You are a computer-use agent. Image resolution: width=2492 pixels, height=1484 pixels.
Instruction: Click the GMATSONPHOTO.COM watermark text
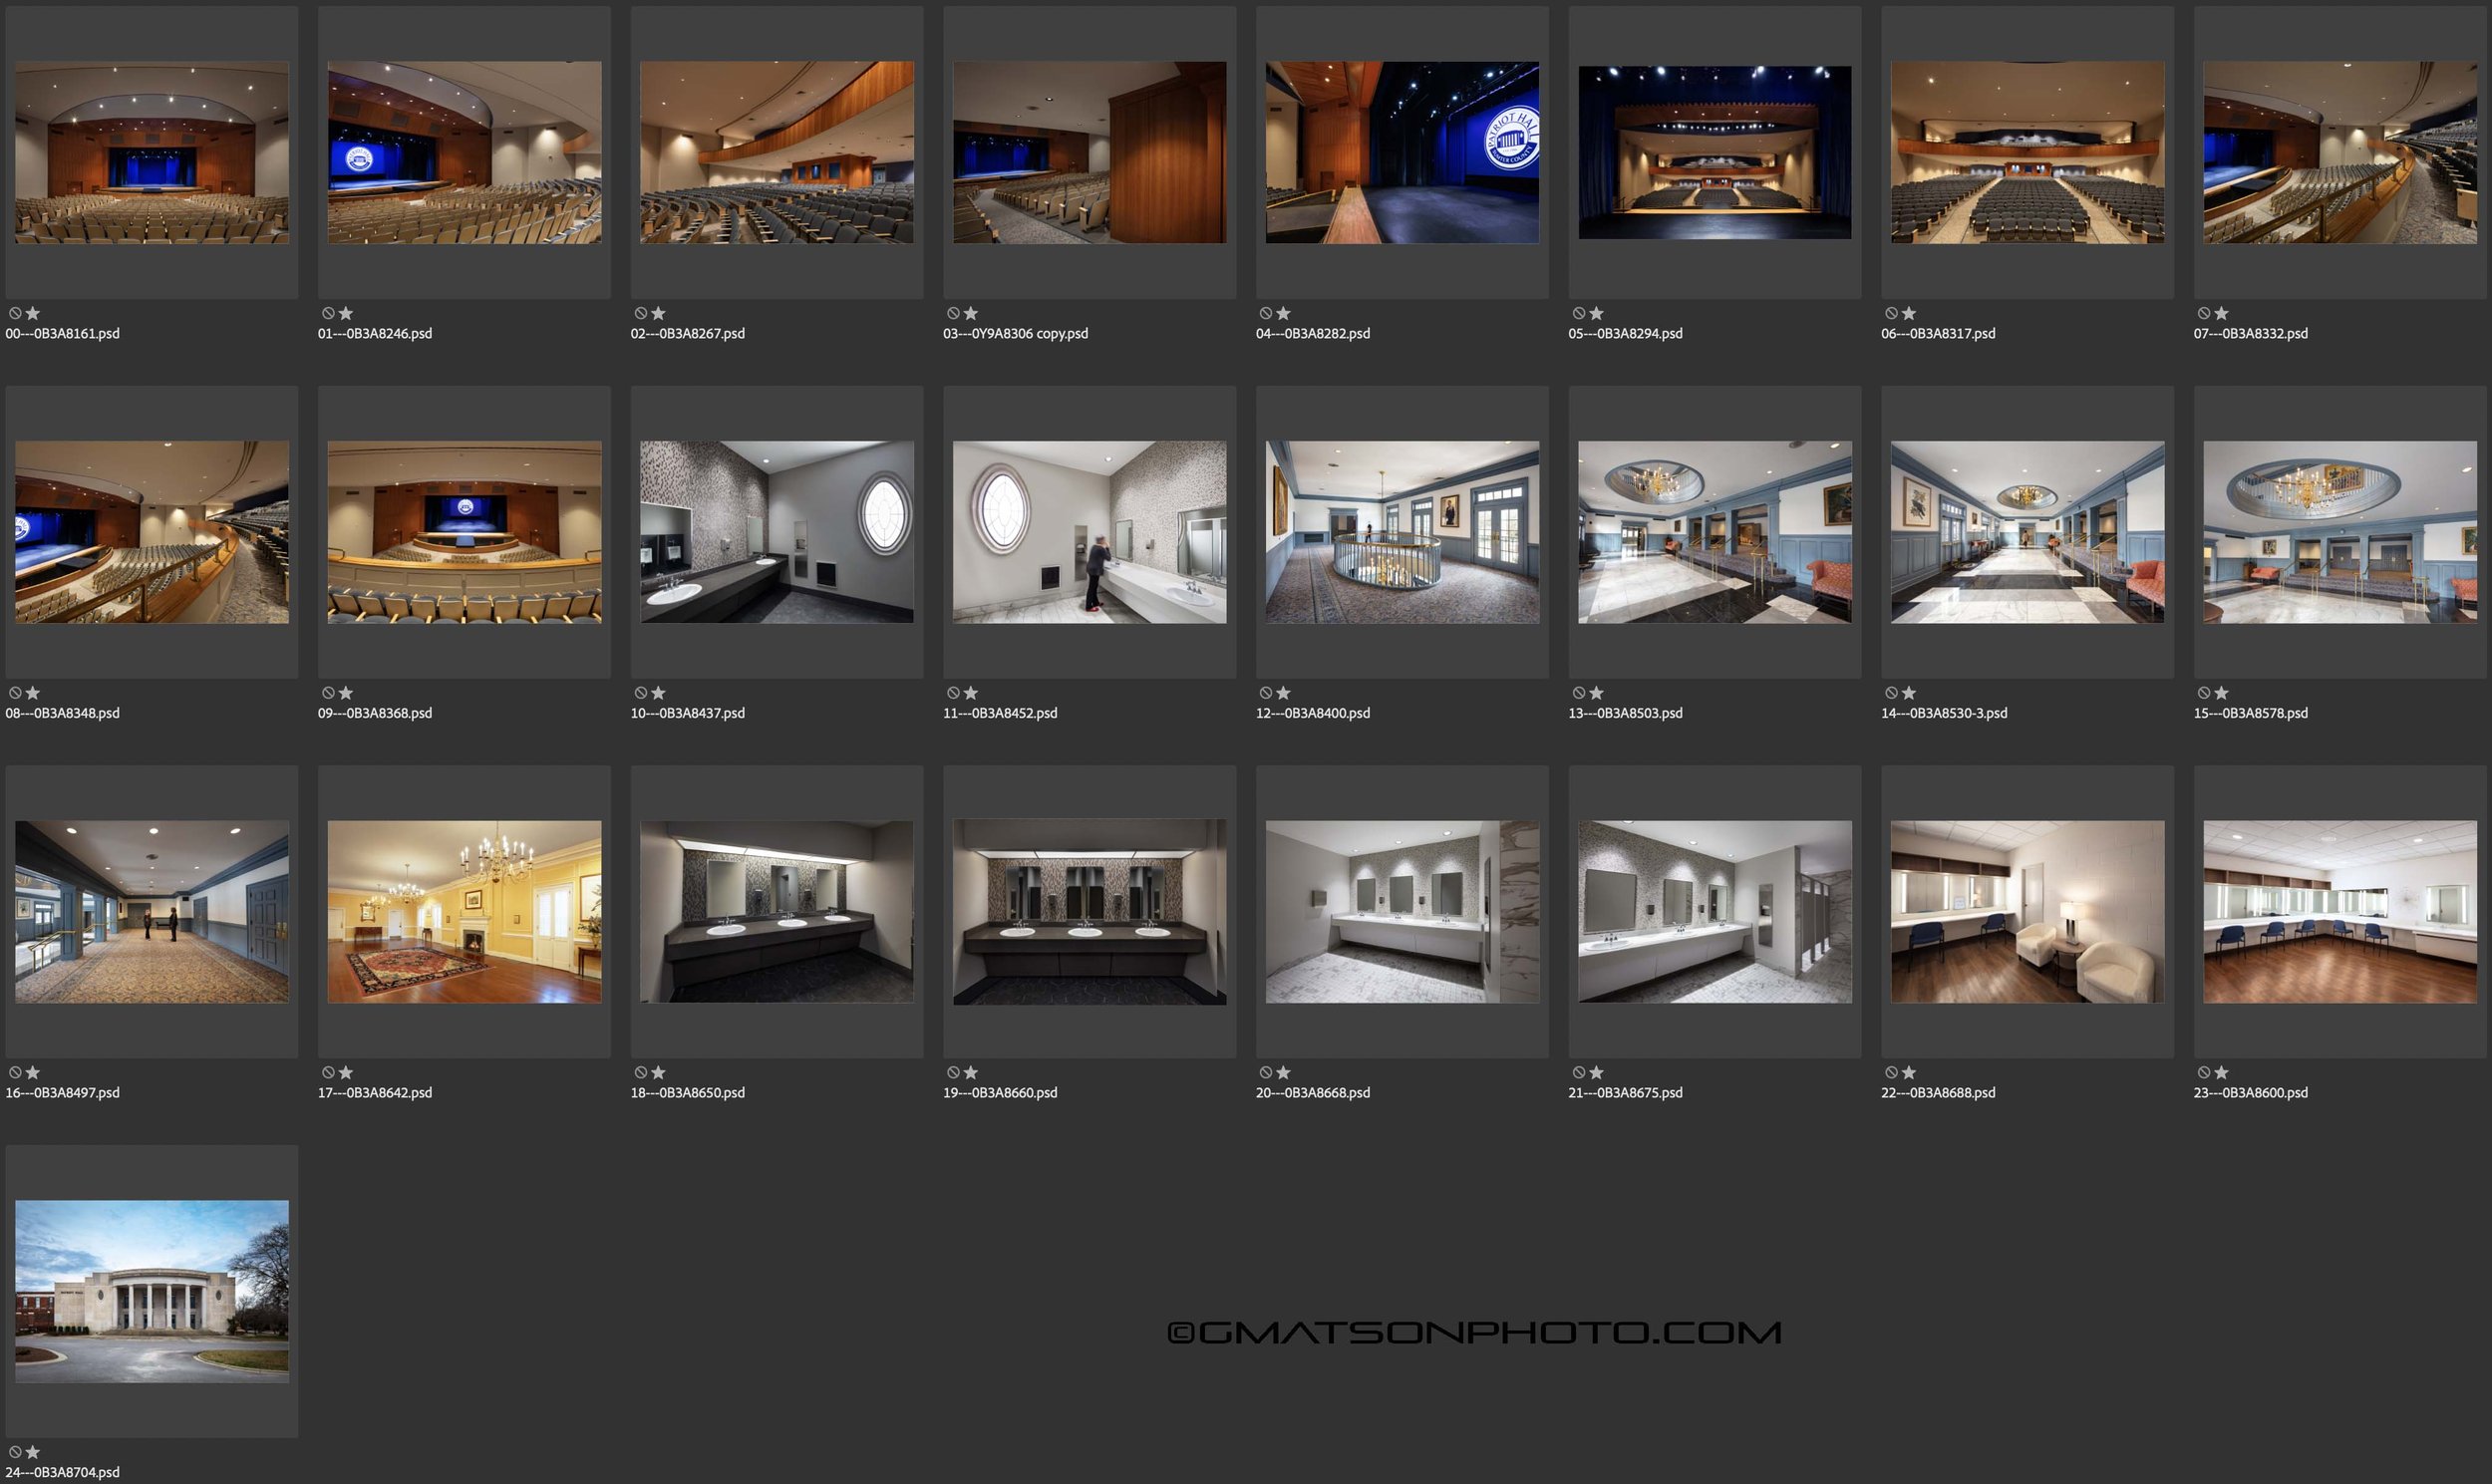pyautogui.click(x=1474, y=1332)
